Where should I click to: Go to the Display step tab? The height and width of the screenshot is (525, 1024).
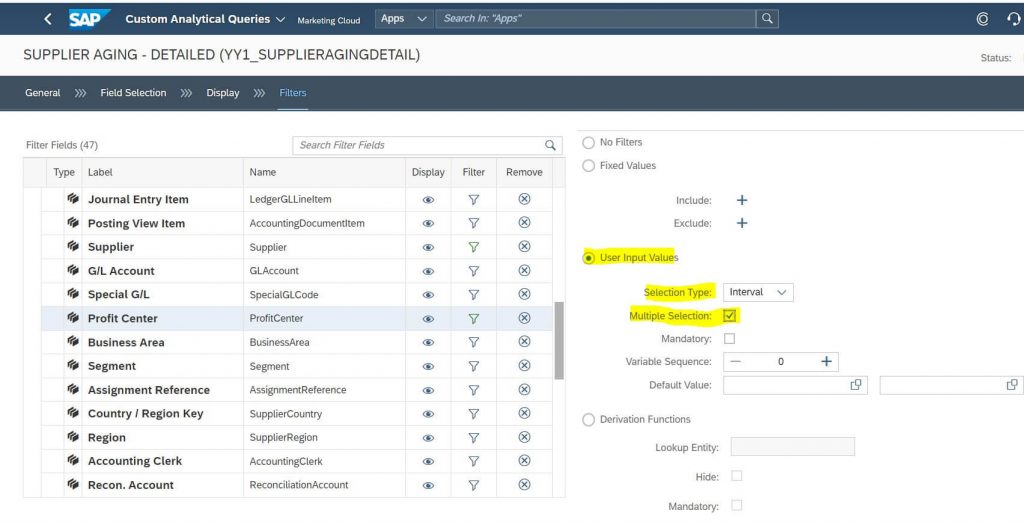(223, 93)
